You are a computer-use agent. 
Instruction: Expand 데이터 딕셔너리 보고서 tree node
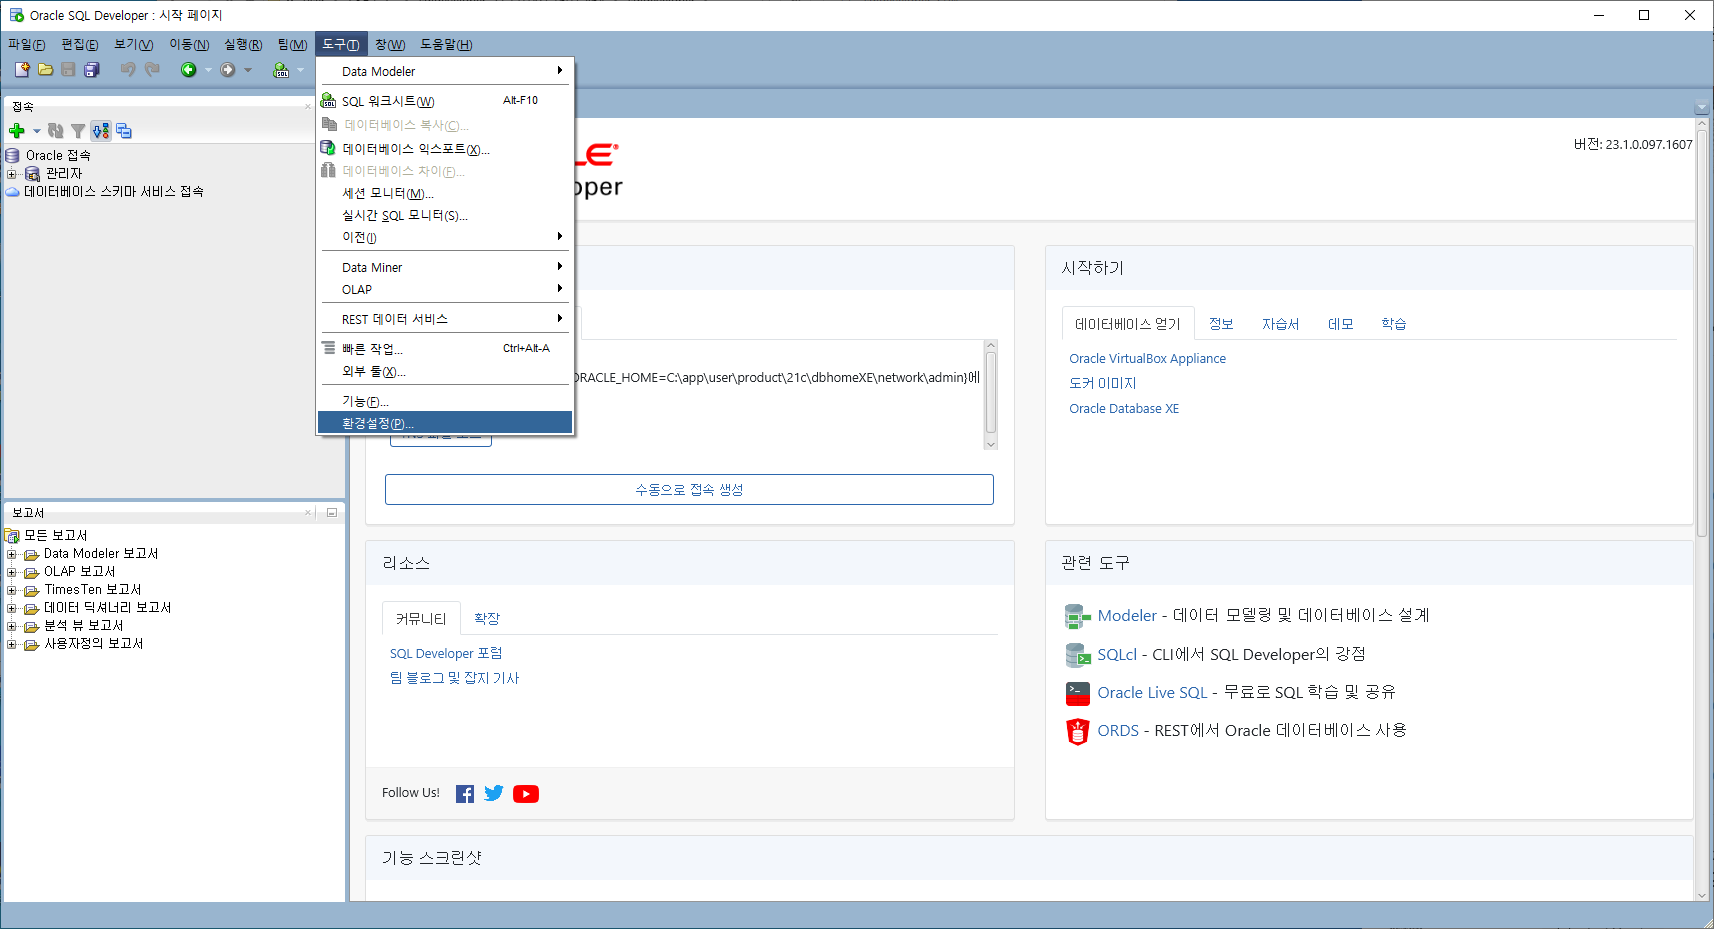coord(12,608)
